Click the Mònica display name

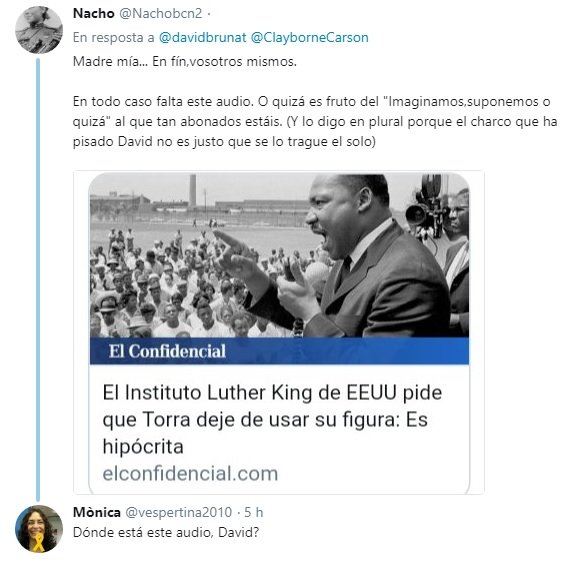pyautogui.click(x=97, y=512)
